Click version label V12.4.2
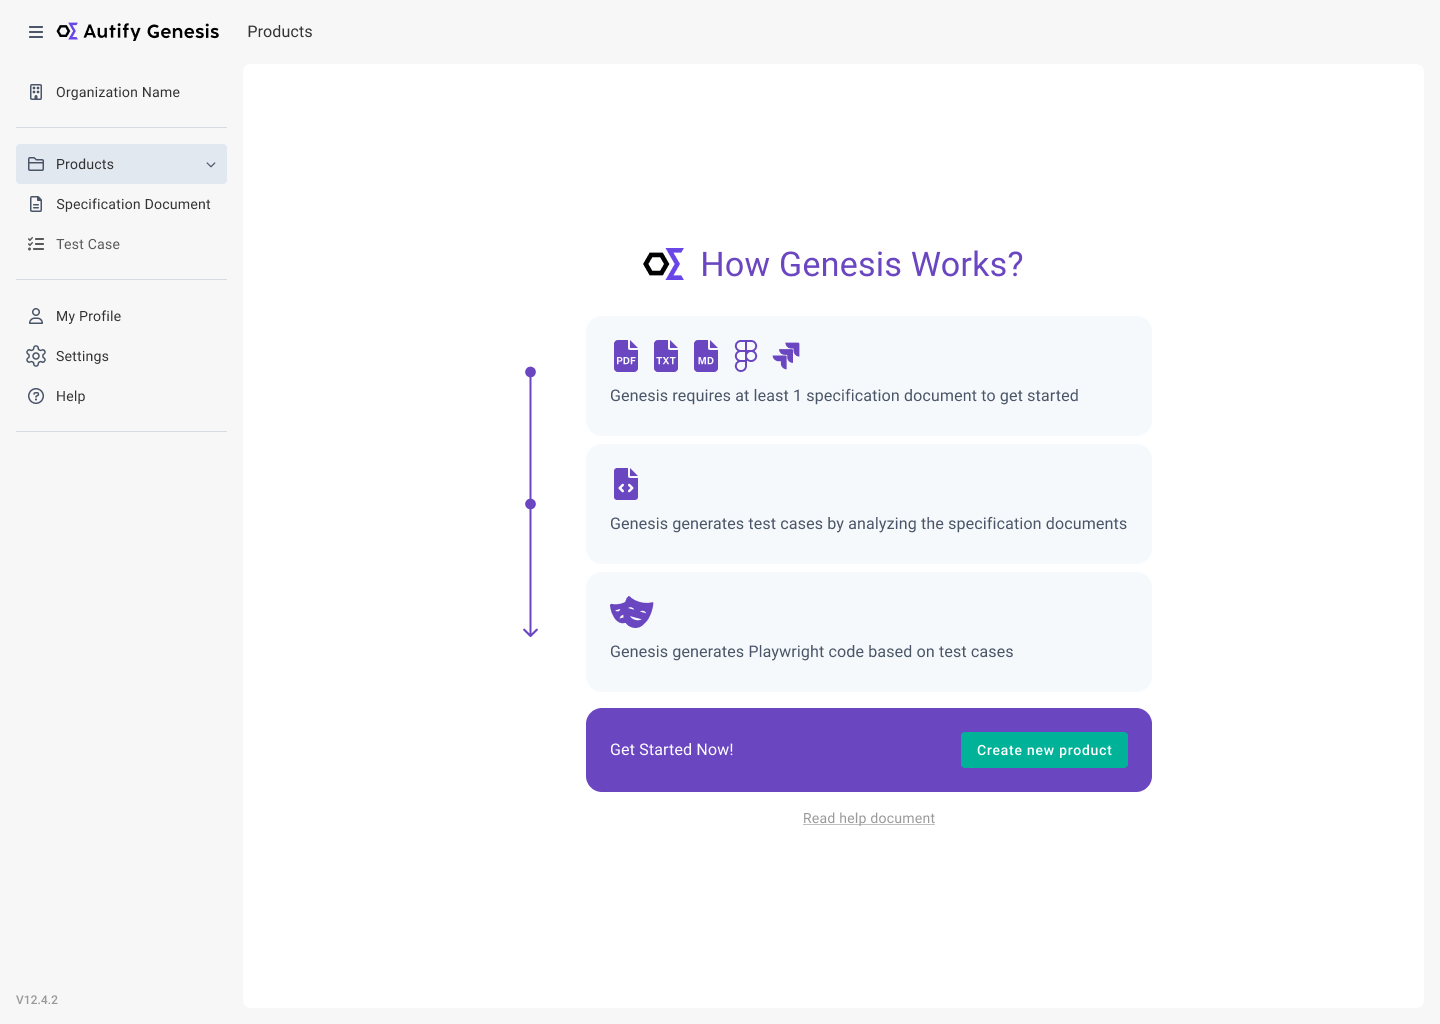The image size is (1440, 1024). [x=37, y=1000]
